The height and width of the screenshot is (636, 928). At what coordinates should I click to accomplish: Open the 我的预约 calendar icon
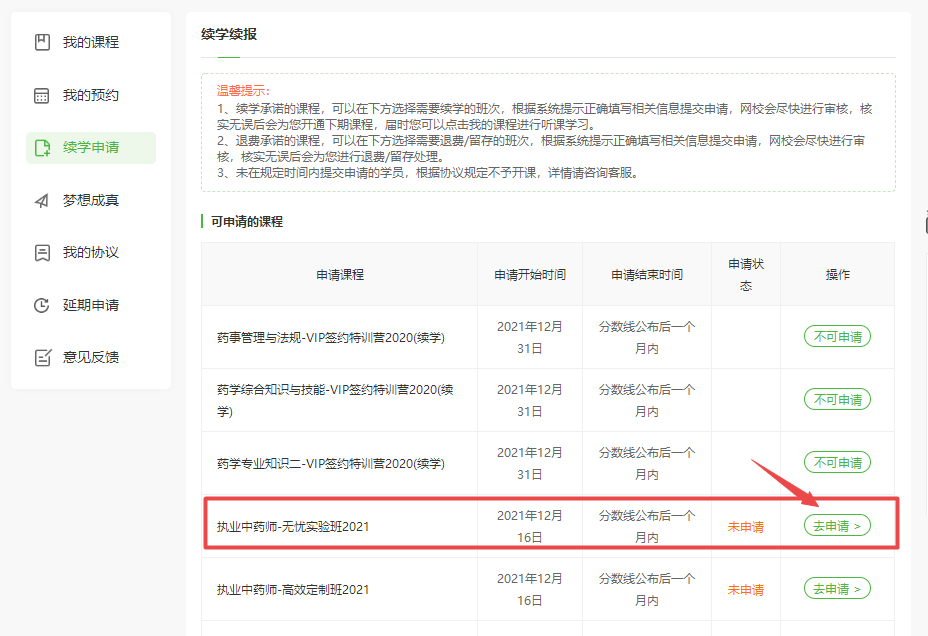click(42, 95)
